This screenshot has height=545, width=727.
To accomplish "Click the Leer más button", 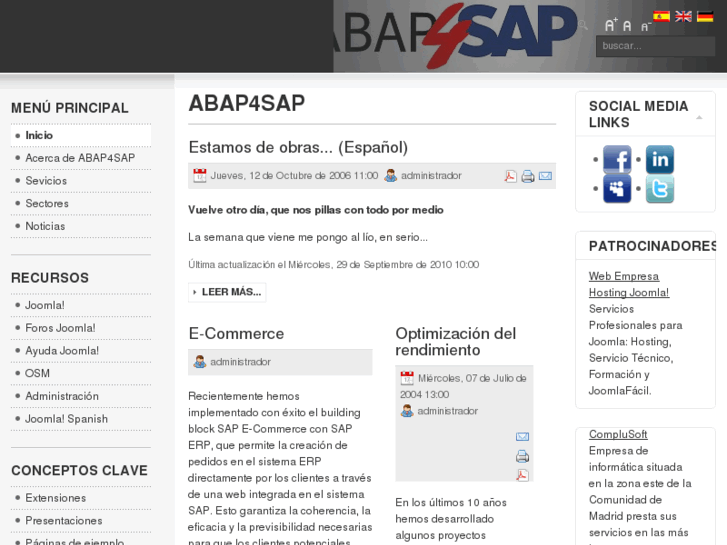I will click(227, 292).
